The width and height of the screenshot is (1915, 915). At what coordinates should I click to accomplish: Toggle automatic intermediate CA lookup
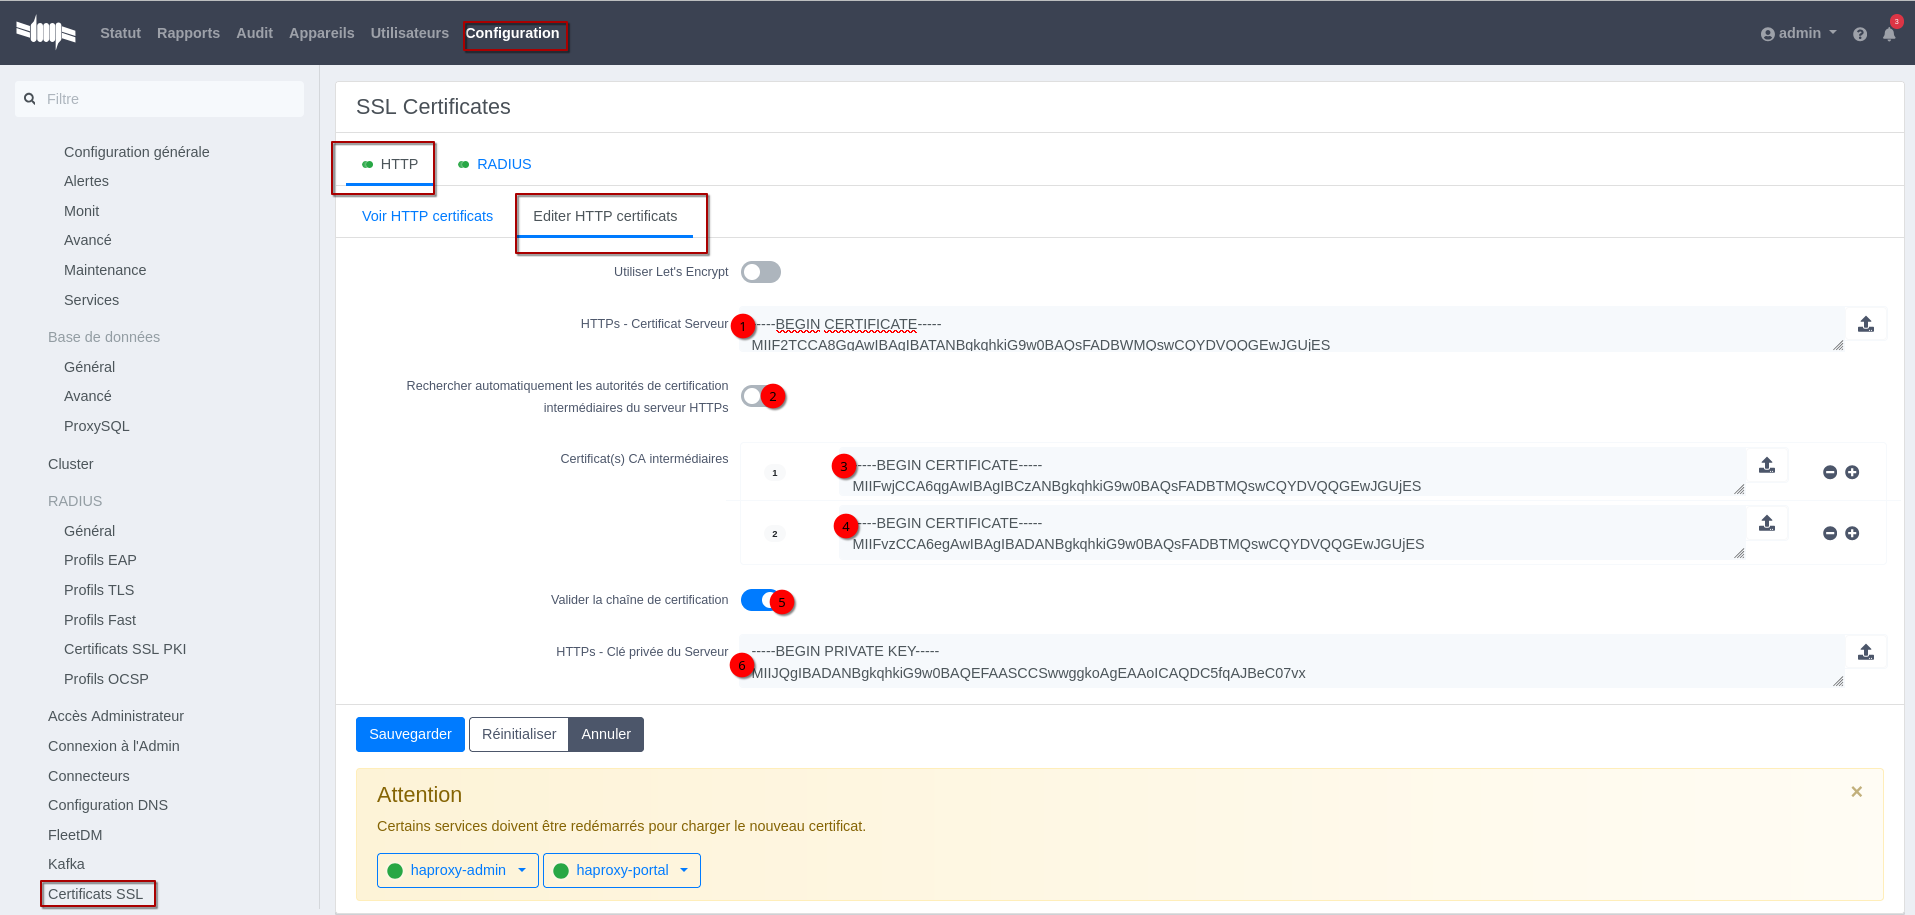point(760,397)
